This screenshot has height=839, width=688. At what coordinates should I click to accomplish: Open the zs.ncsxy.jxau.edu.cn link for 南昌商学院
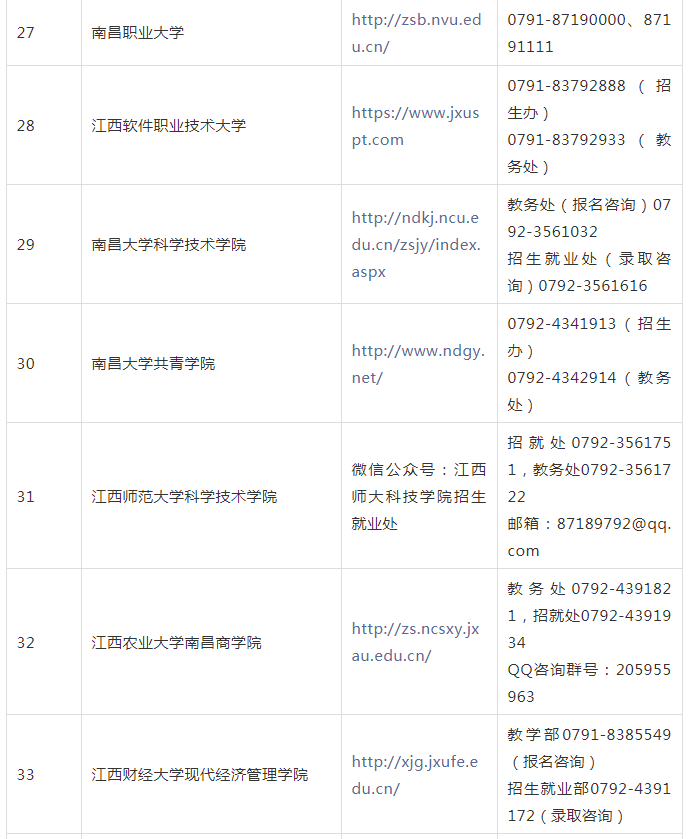click(415, 642)
